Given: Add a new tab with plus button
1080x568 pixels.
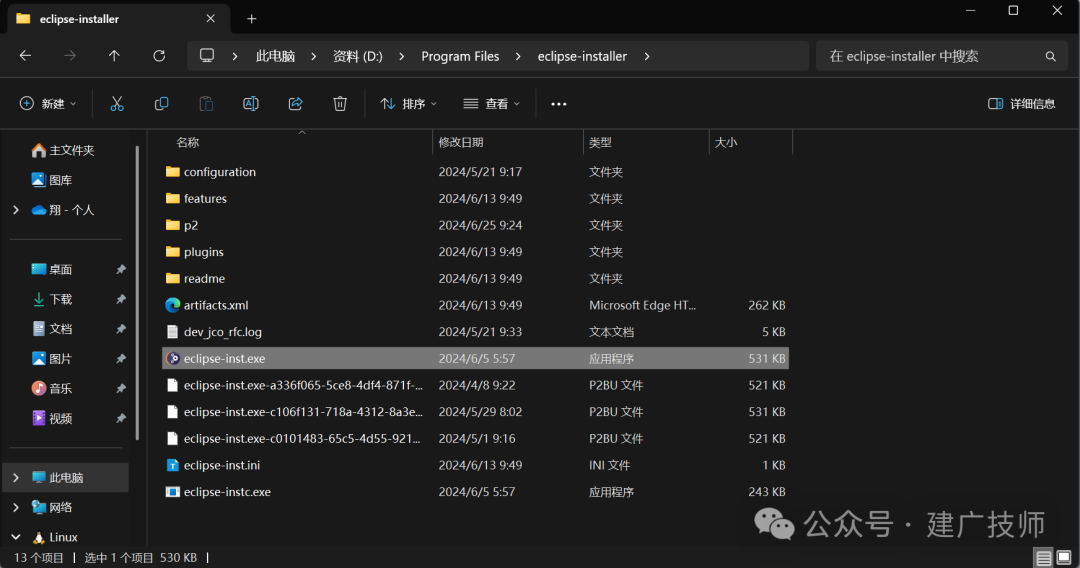Looking at the screenshot, I should 251,19.
